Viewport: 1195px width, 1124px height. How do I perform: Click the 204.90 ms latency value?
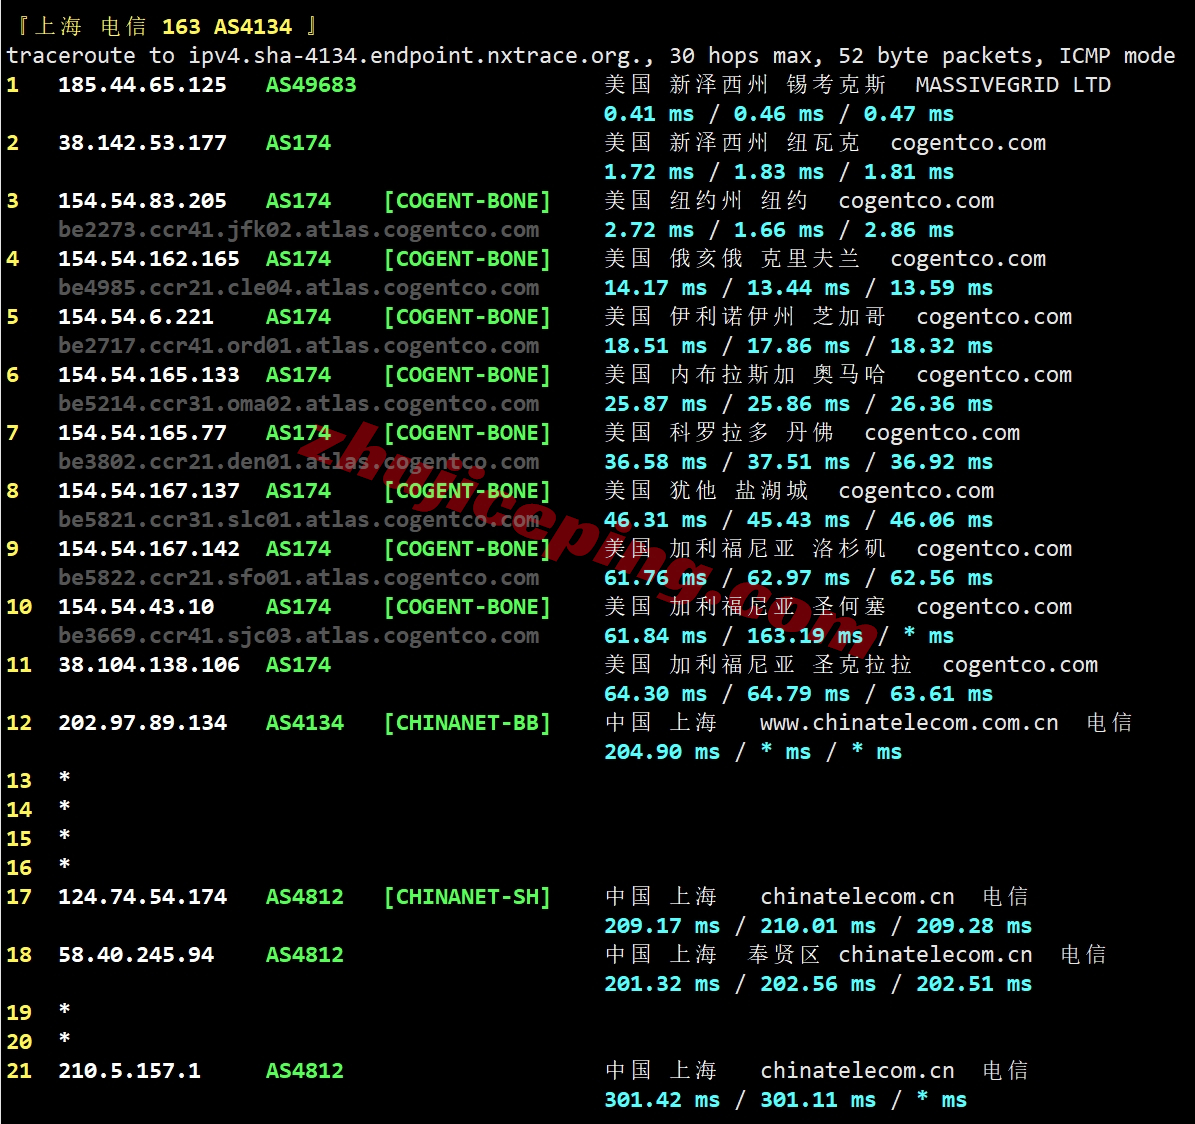pyautogui.click(x=662, y=751)
